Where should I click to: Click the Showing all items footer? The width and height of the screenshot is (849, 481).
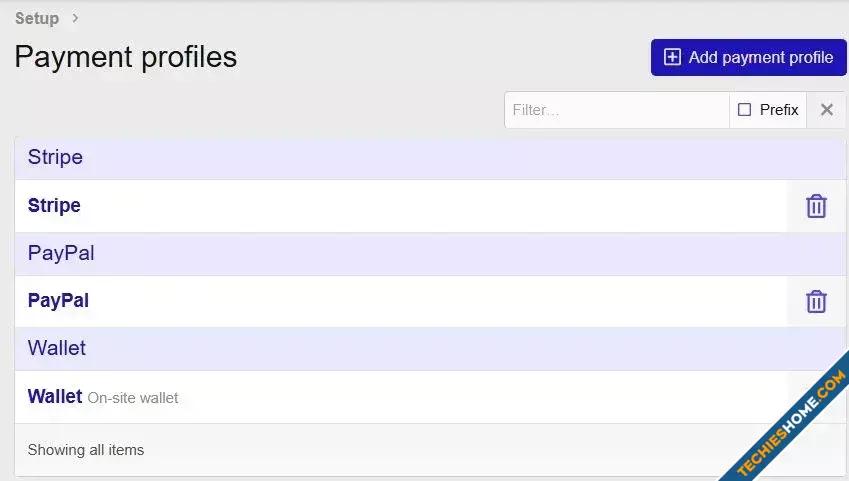[x=86, y=450]
